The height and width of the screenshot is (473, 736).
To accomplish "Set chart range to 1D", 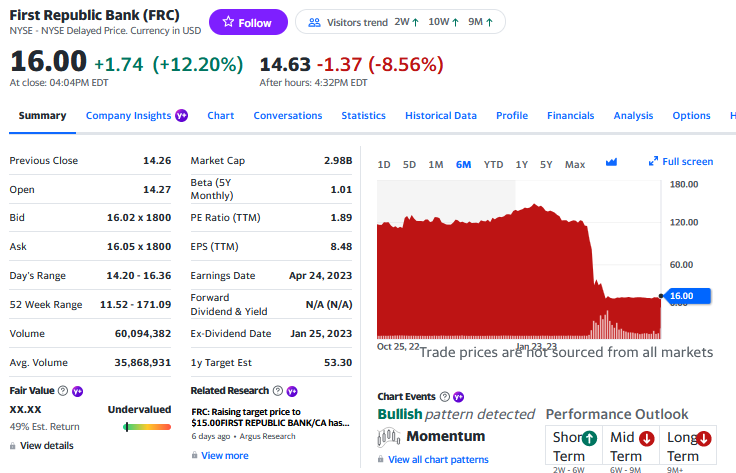I will pyautogui.click(x=384, y=165).
